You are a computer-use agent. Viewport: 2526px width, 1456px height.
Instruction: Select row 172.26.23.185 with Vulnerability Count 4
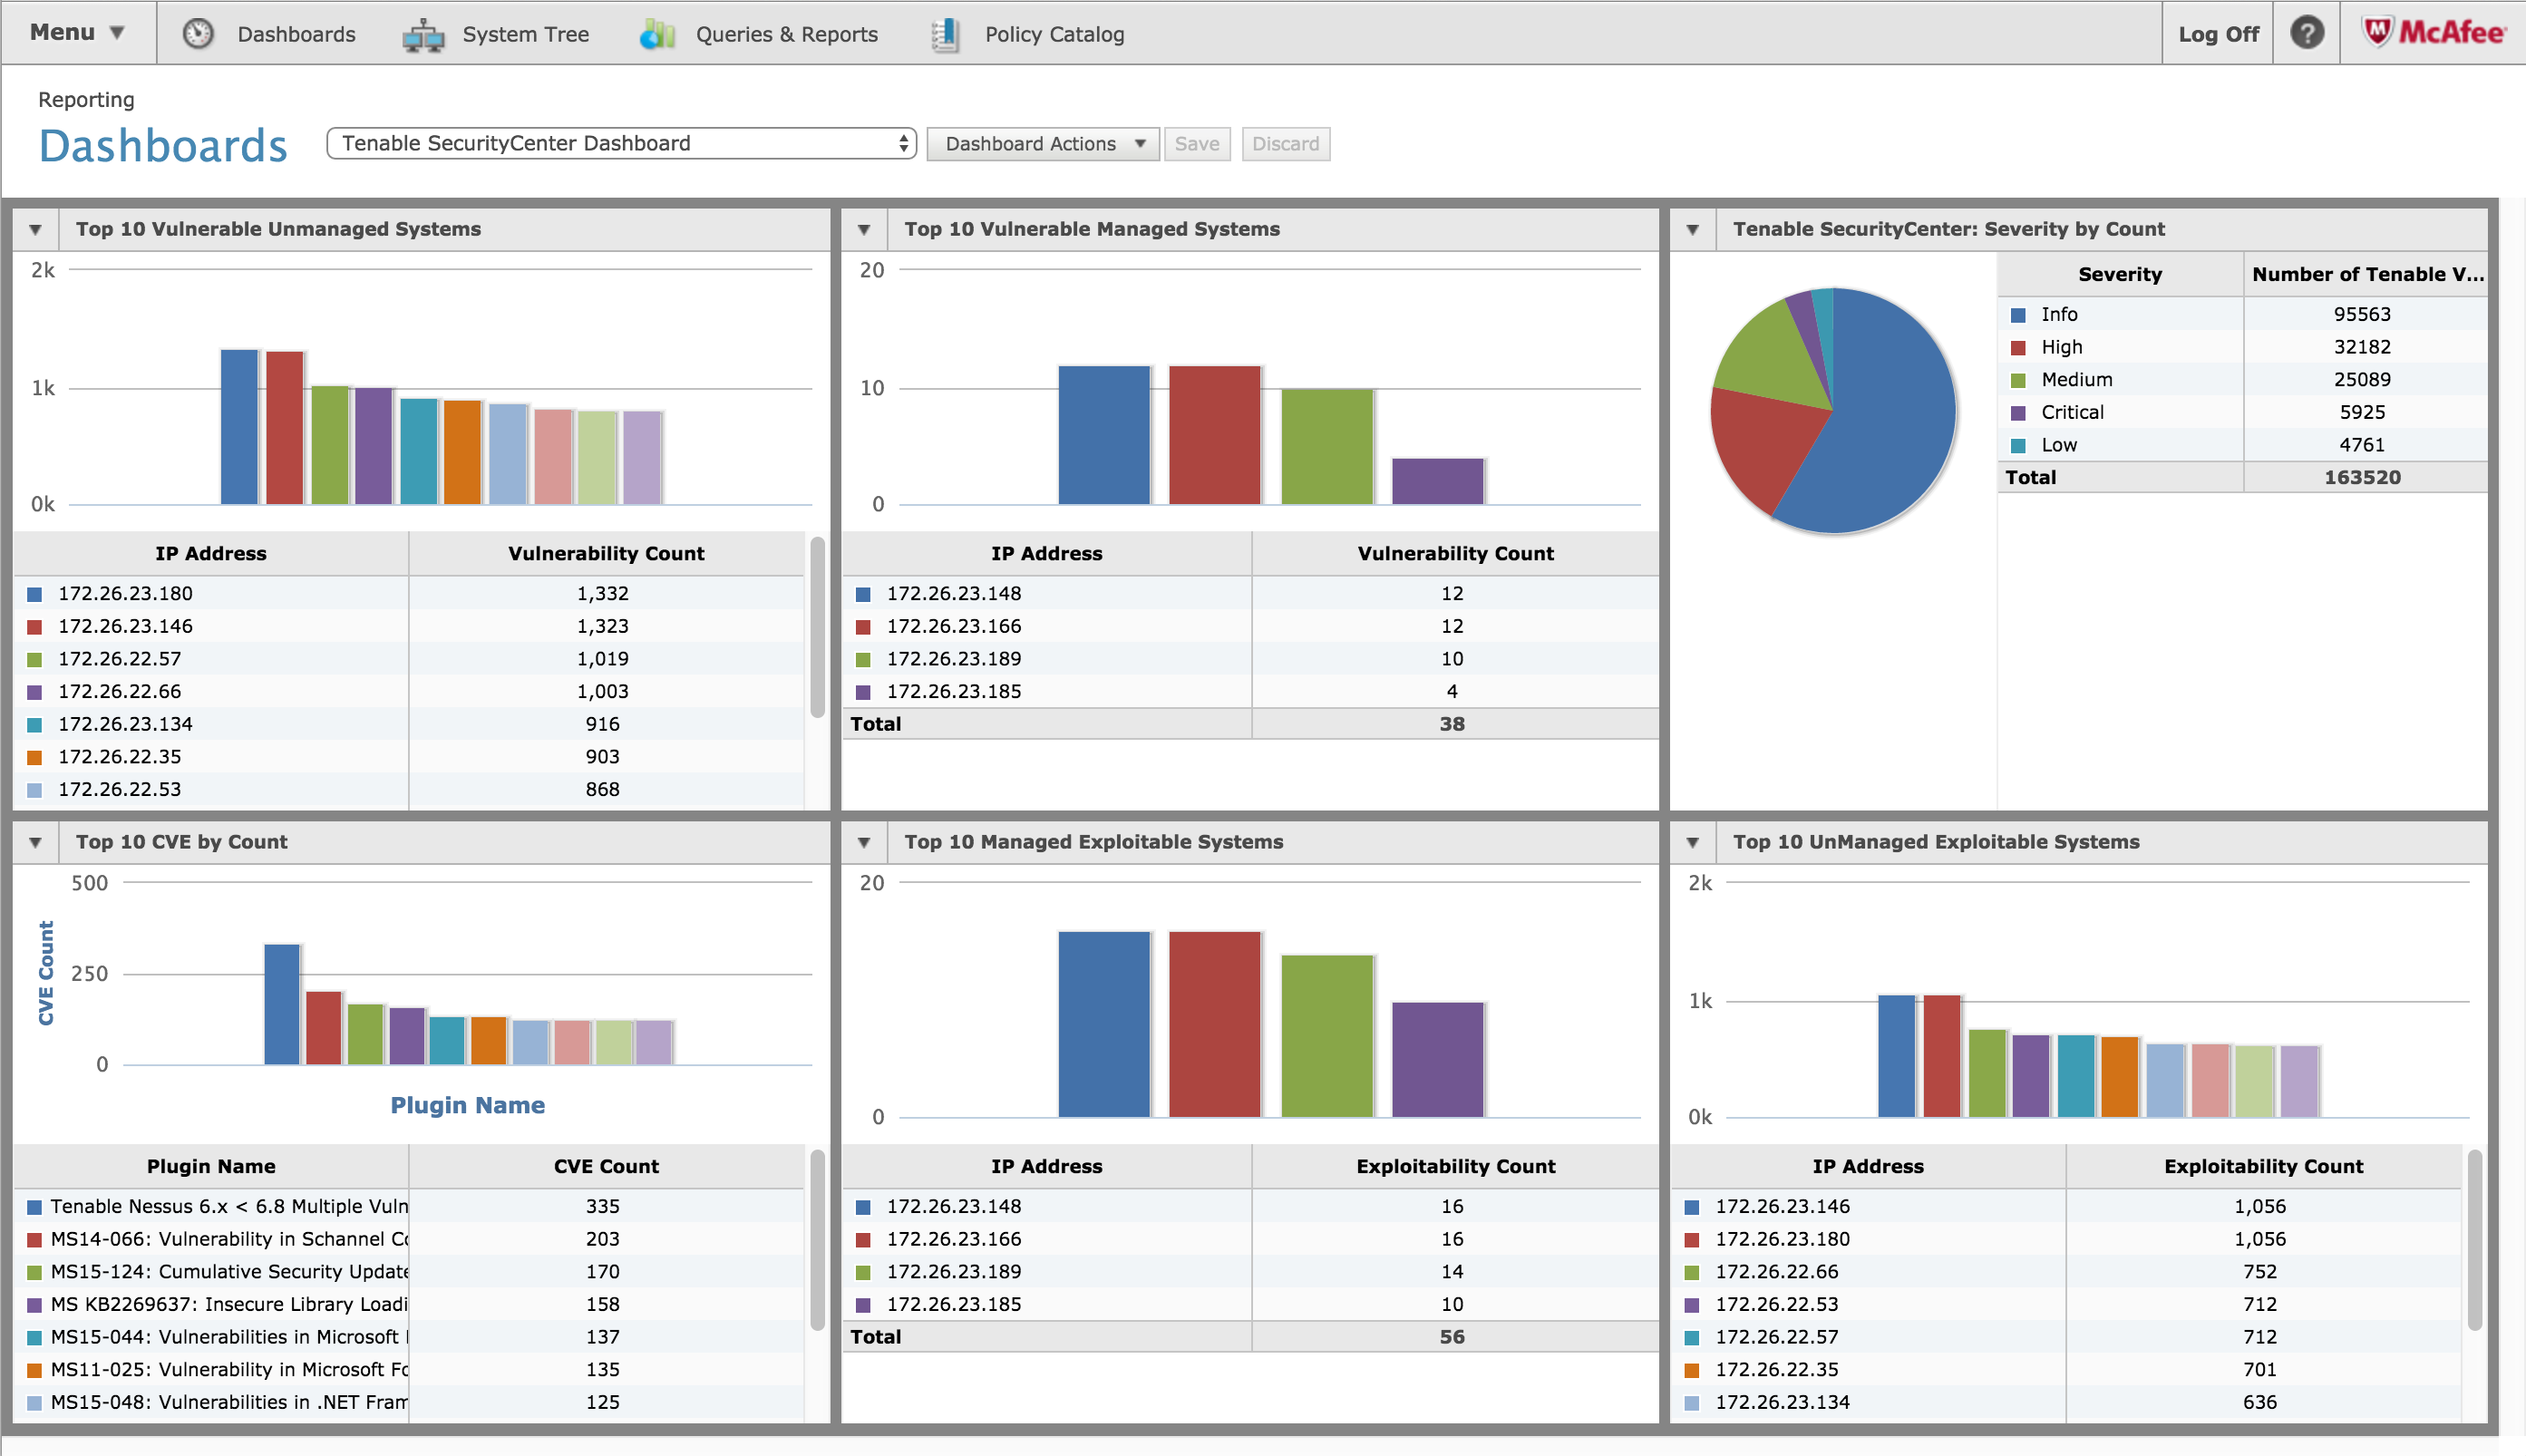pos(1250,692)
